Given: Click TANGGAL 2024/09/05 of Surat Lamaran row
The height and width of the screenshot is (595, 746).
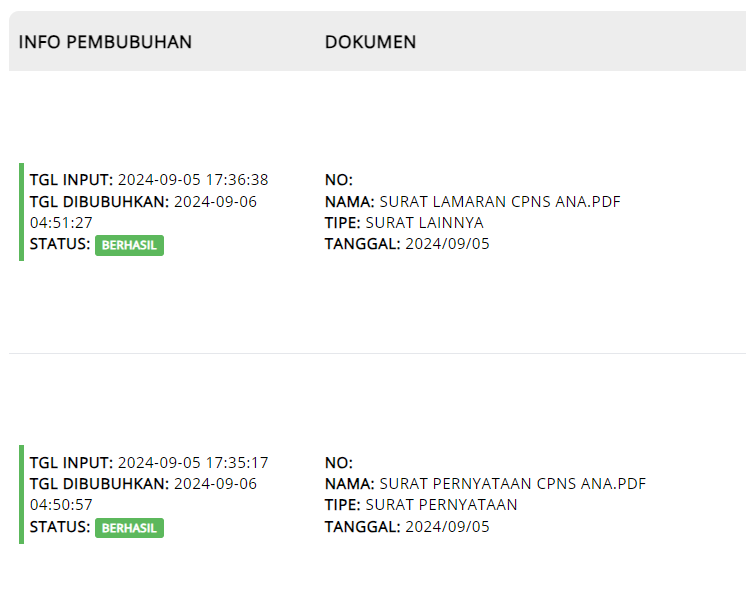Looking at the screenshot, I should point(407,244).
